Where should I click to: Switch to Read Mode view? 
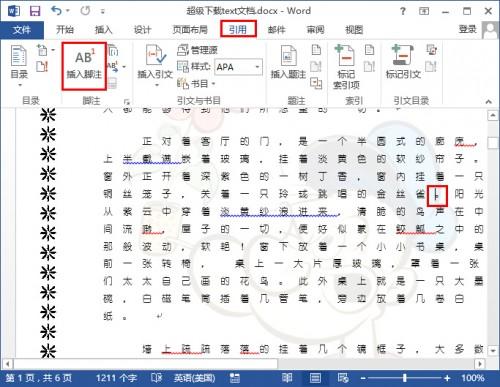(287, 378)
